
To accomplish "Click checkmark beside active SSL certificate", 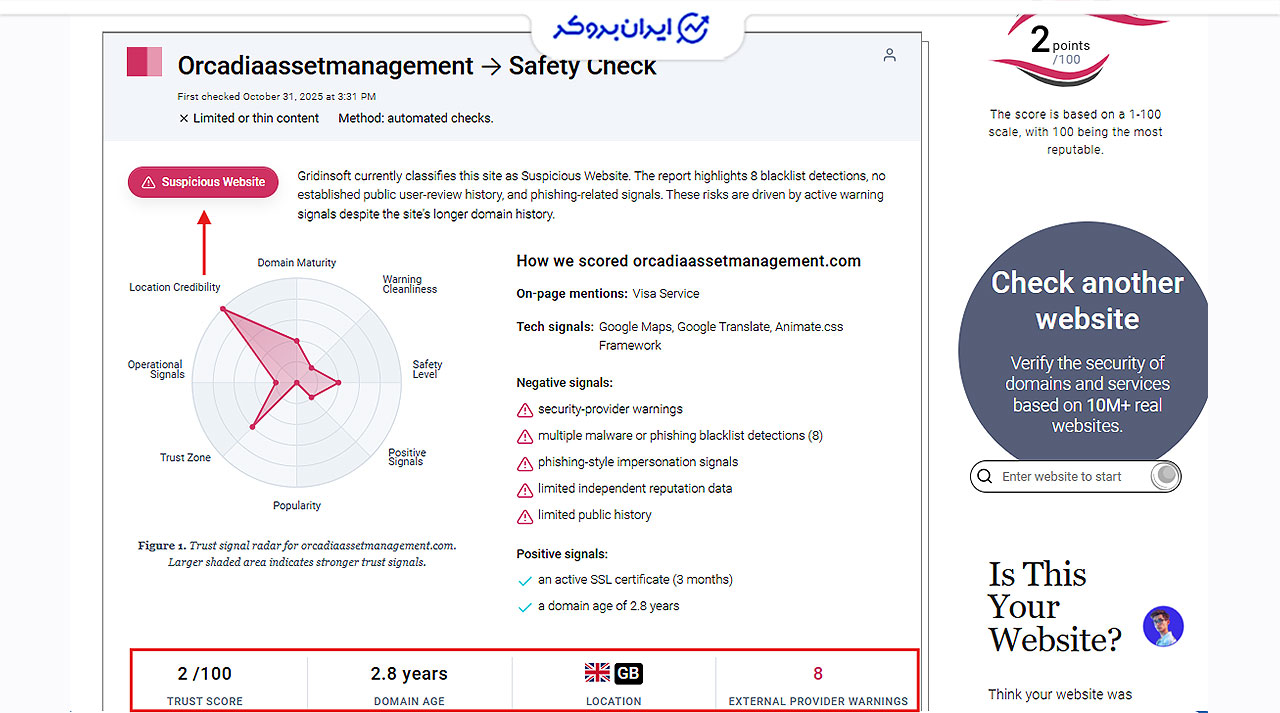I will coord(525,581).
